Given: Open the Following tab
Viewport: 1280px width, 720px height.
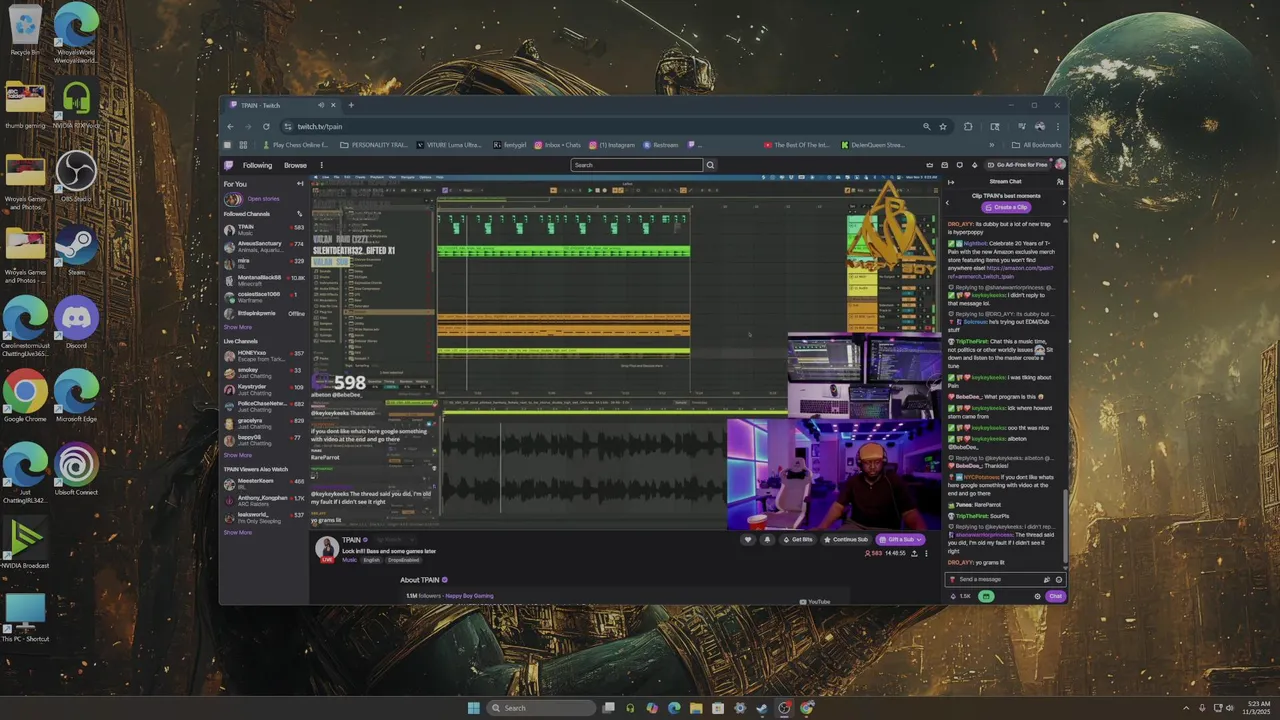Looking at the screenshot, I should pos(257,165).
